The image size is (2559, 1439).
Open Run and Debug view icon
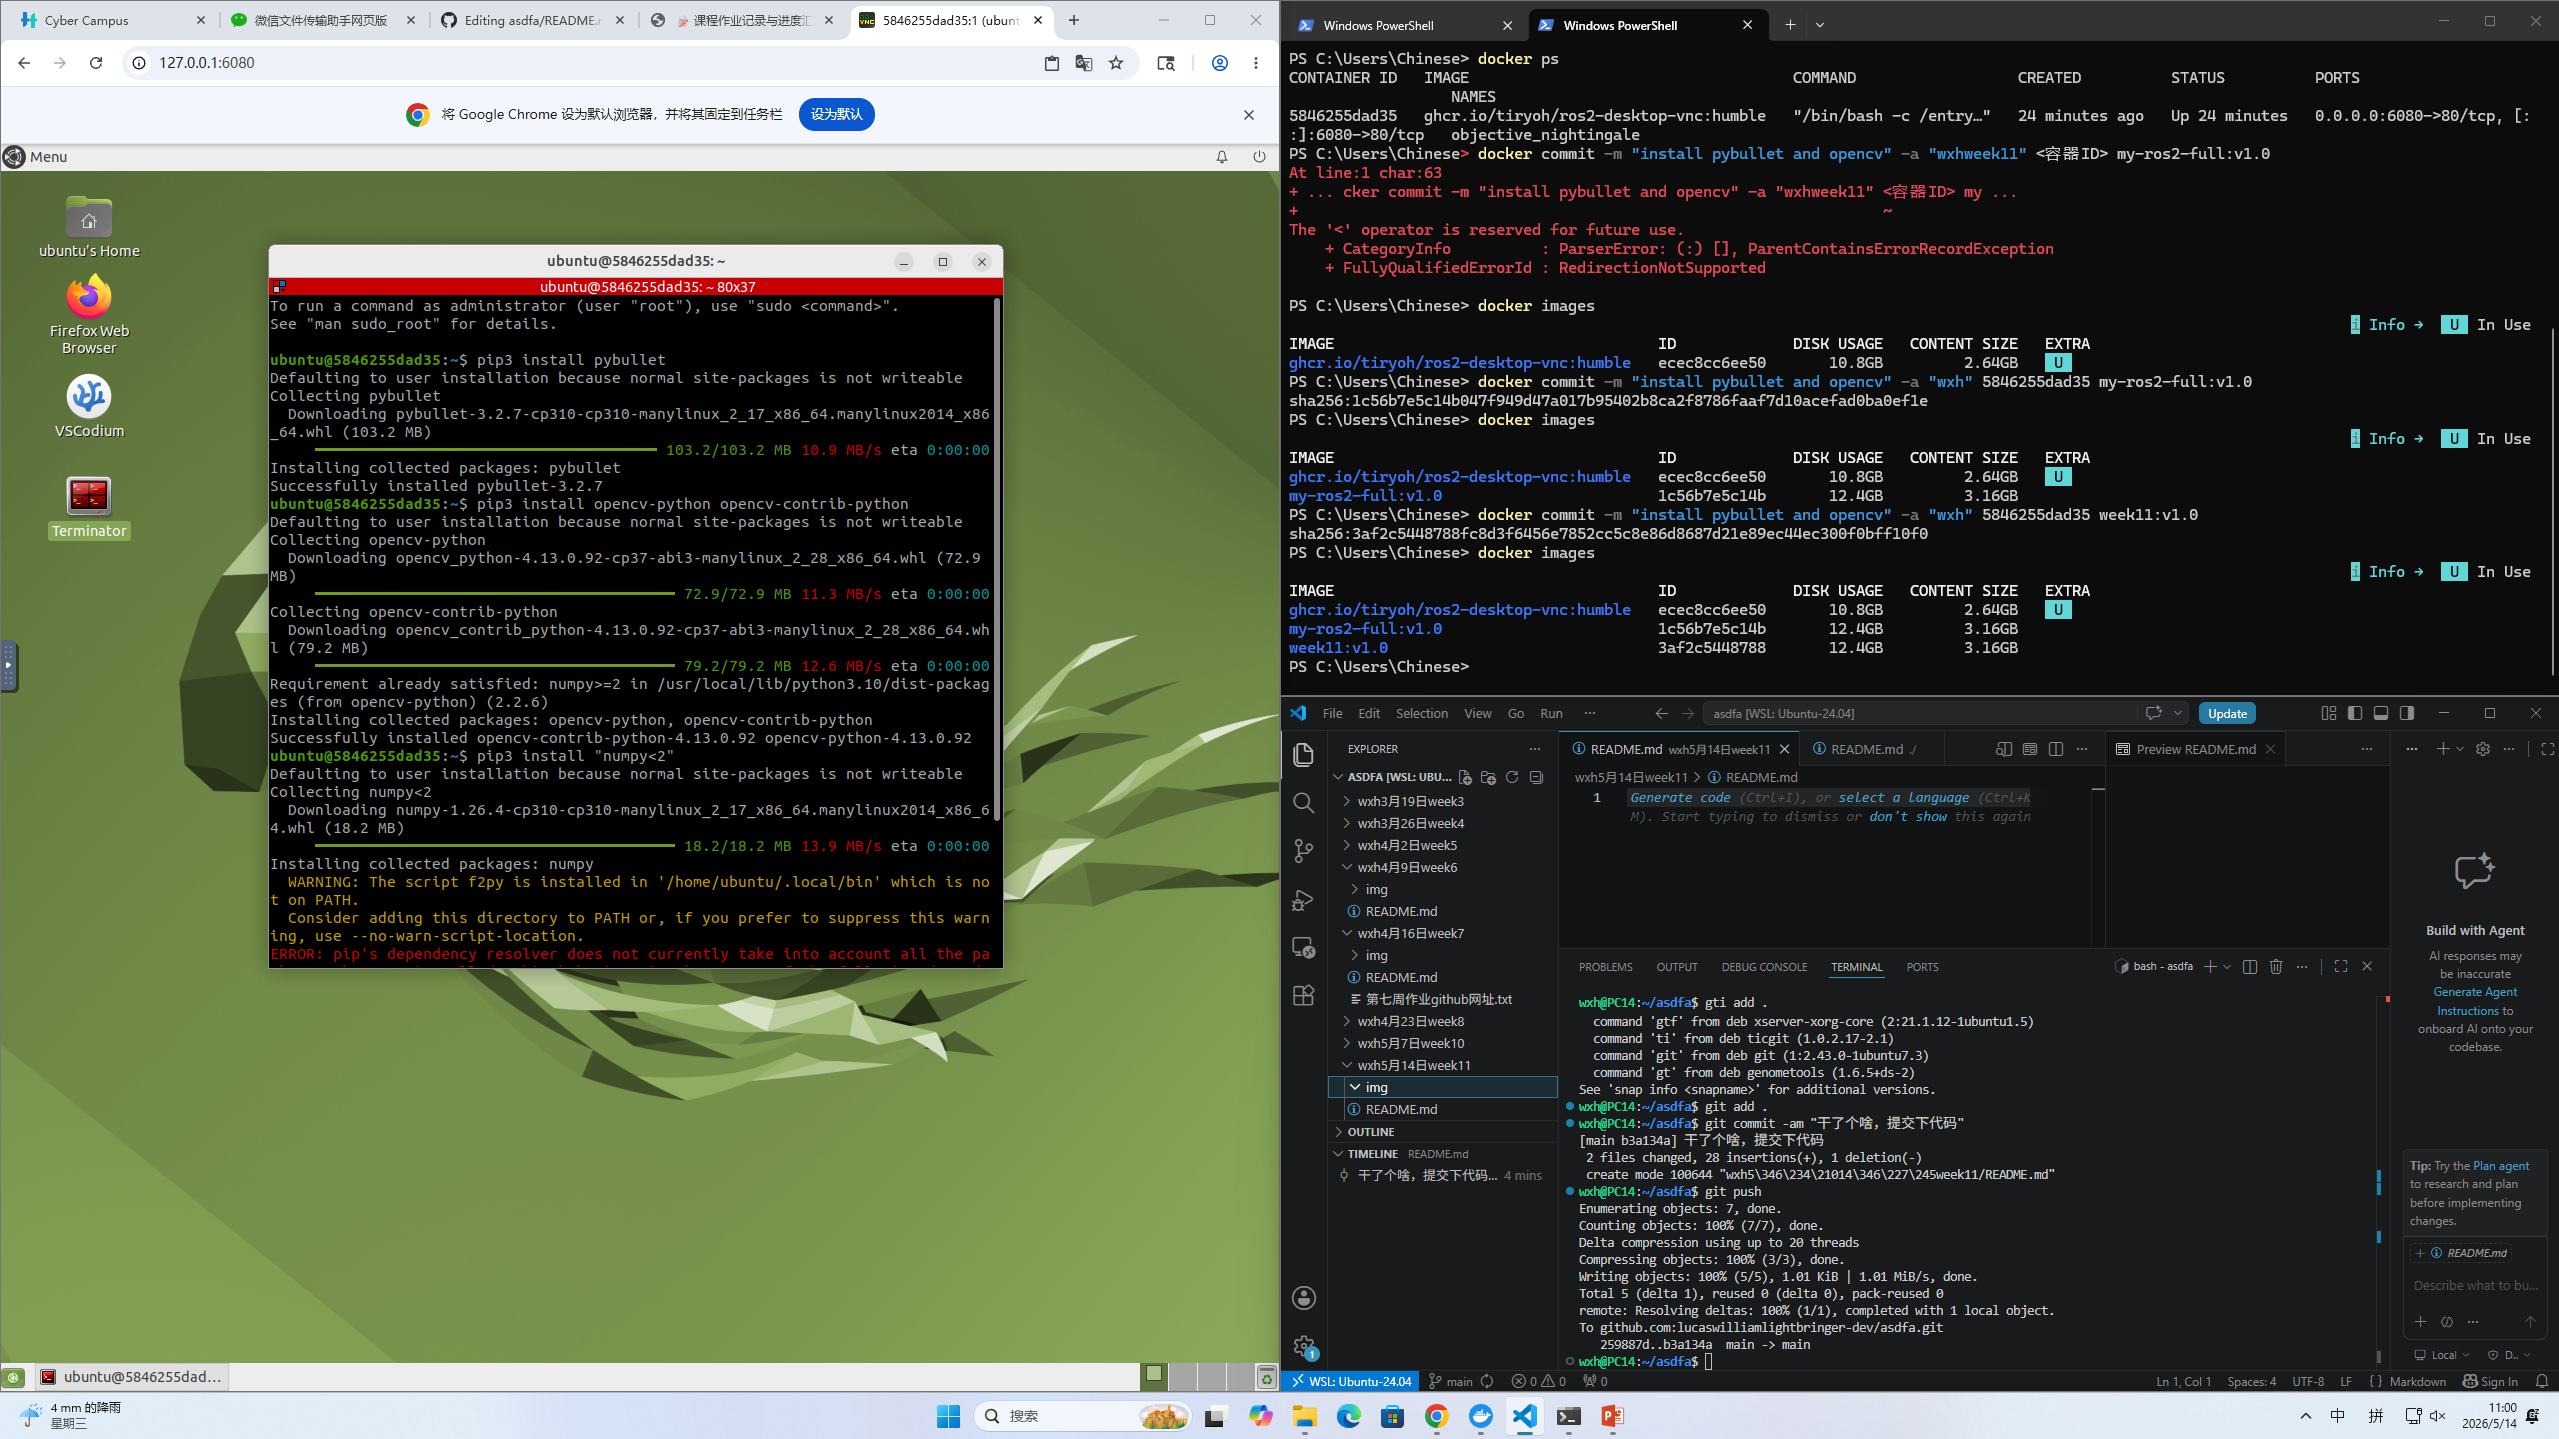[1303, 899]
